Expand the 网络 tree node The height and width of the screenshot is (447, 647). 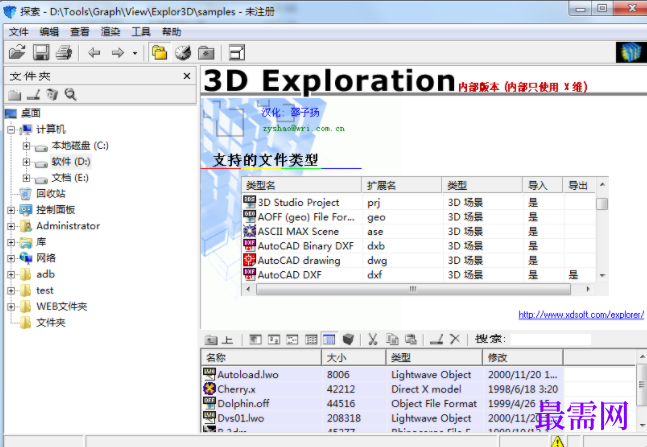pyautogui.click(x=11, y=258)
